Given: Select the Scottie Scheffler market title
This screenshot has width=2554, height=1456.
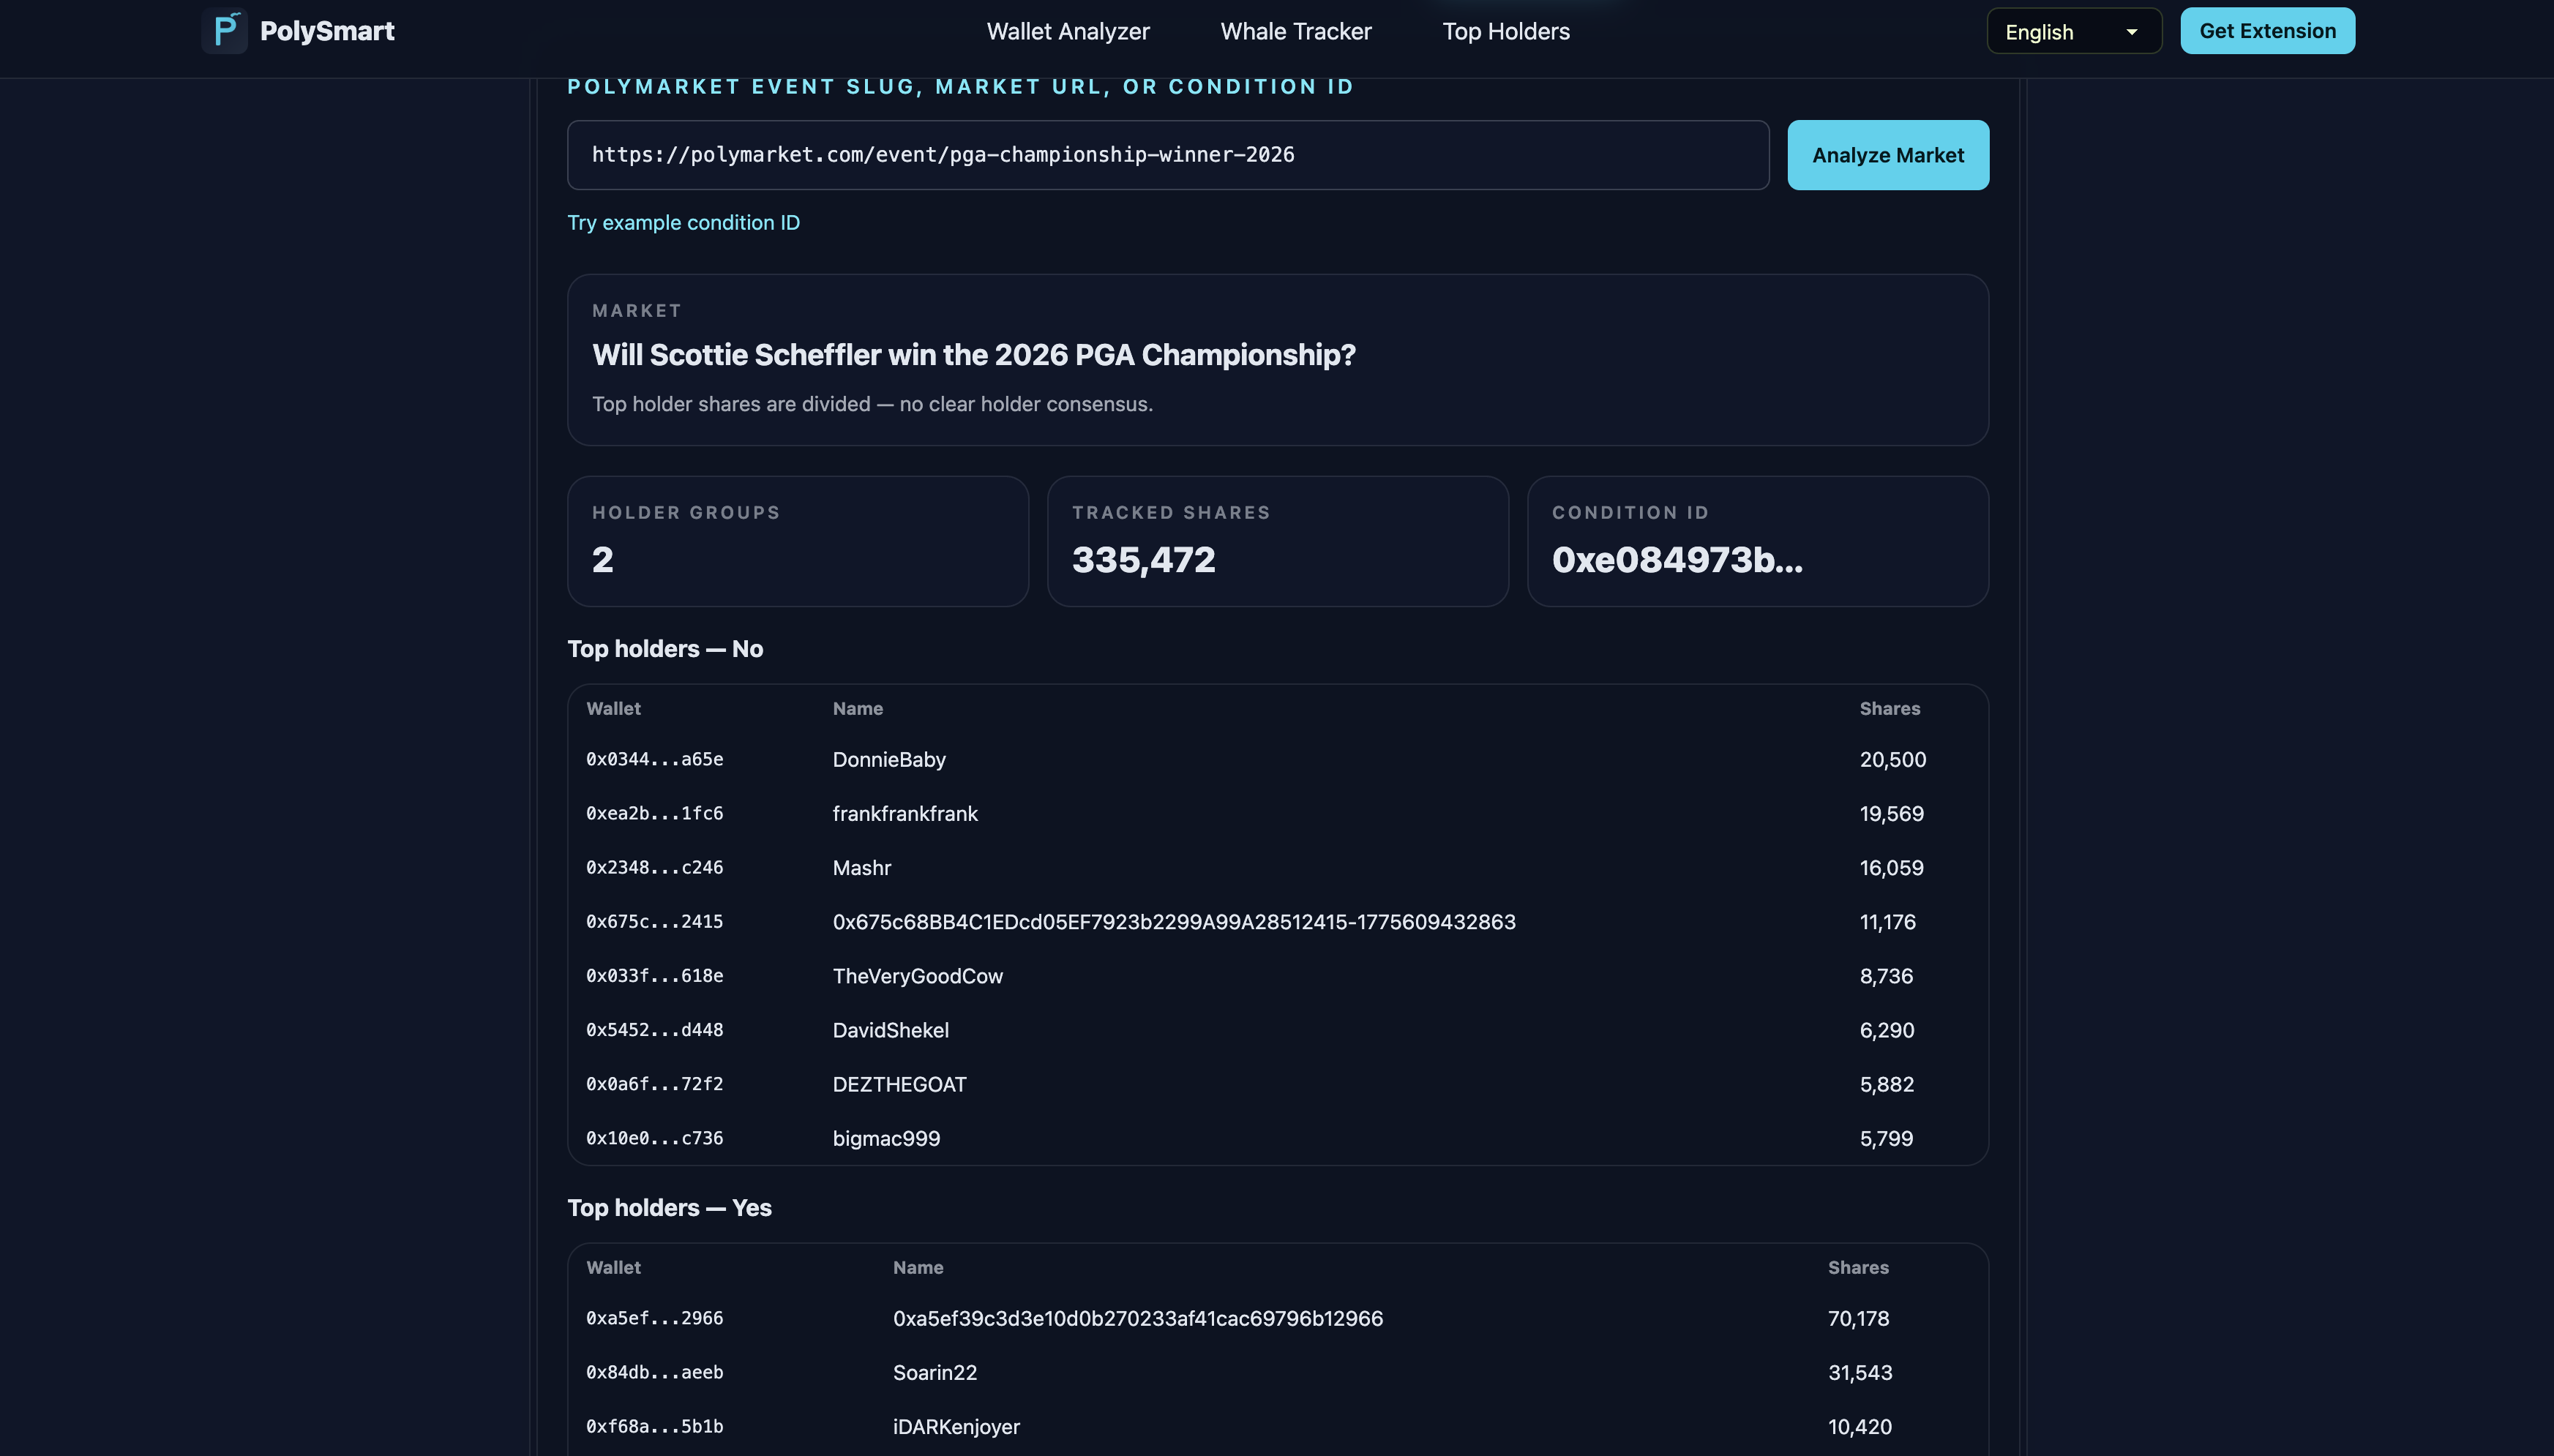Looking at the screenshot, I should pos(974,355).
